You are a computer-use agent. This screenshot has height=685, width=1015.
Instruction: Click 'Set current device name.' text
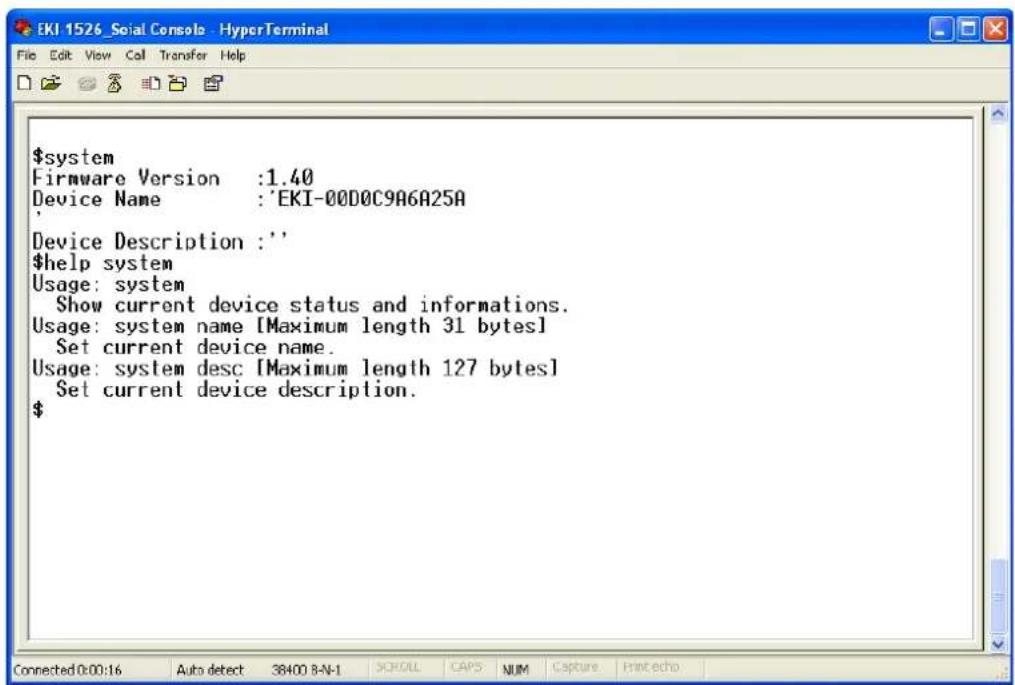[x=195, y=347]
